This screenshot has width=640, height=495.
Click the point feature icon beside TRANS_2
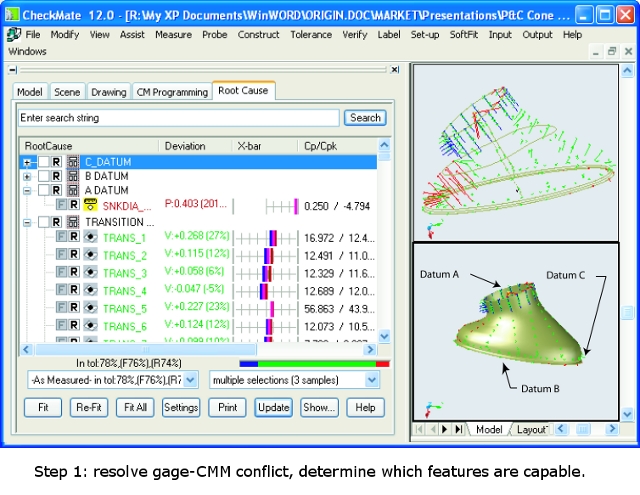pos(90,255)
